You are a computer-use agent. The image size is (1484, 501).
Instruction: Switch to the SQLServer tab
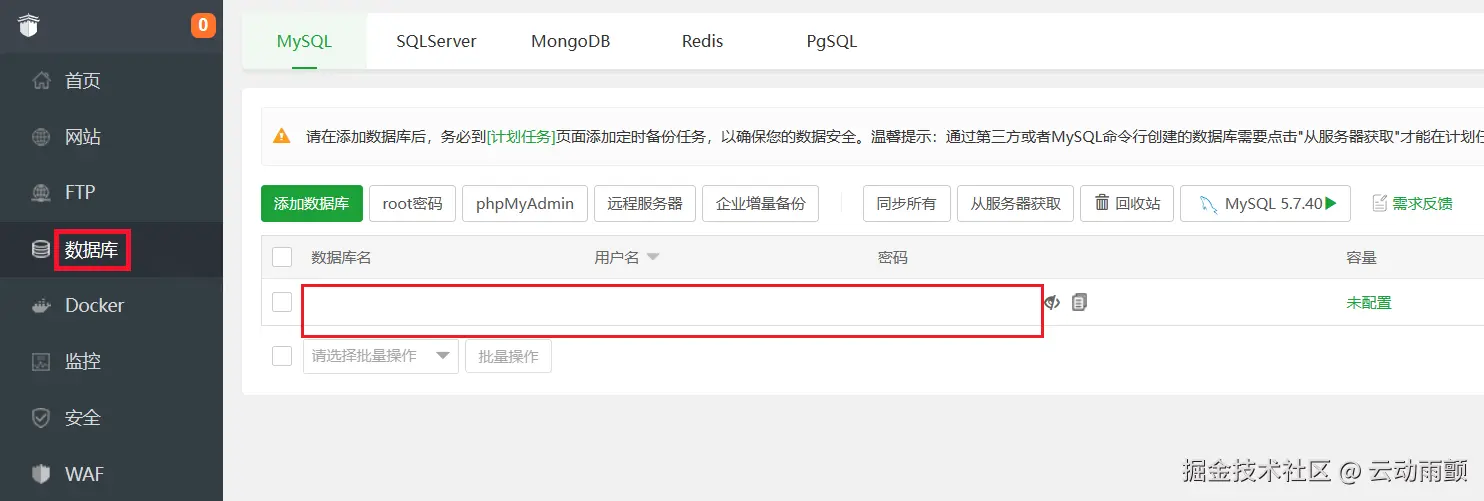436,41
